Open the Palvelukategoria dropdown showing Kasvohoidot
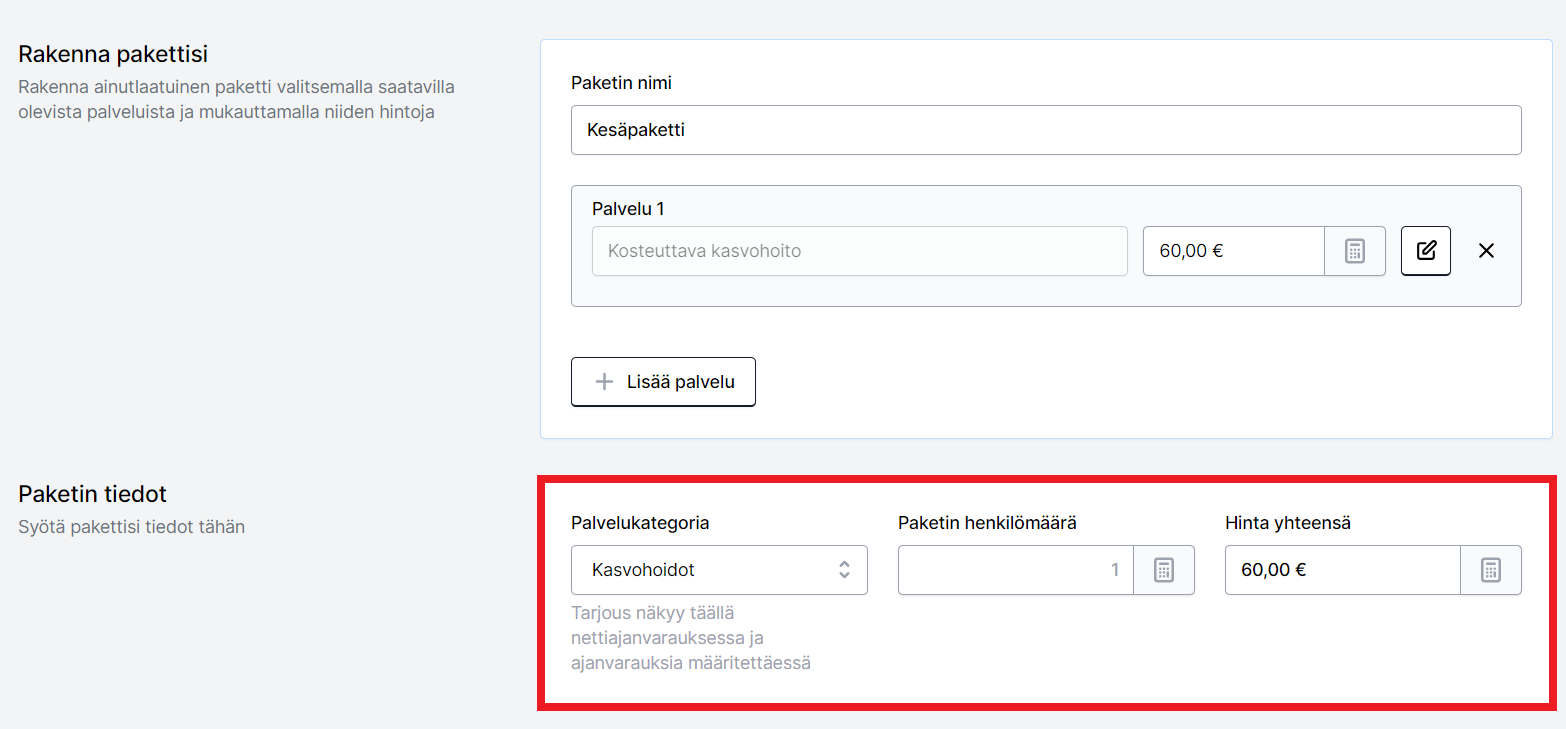1566x729 pixels. pyautogui.click(x=719, y=570)
